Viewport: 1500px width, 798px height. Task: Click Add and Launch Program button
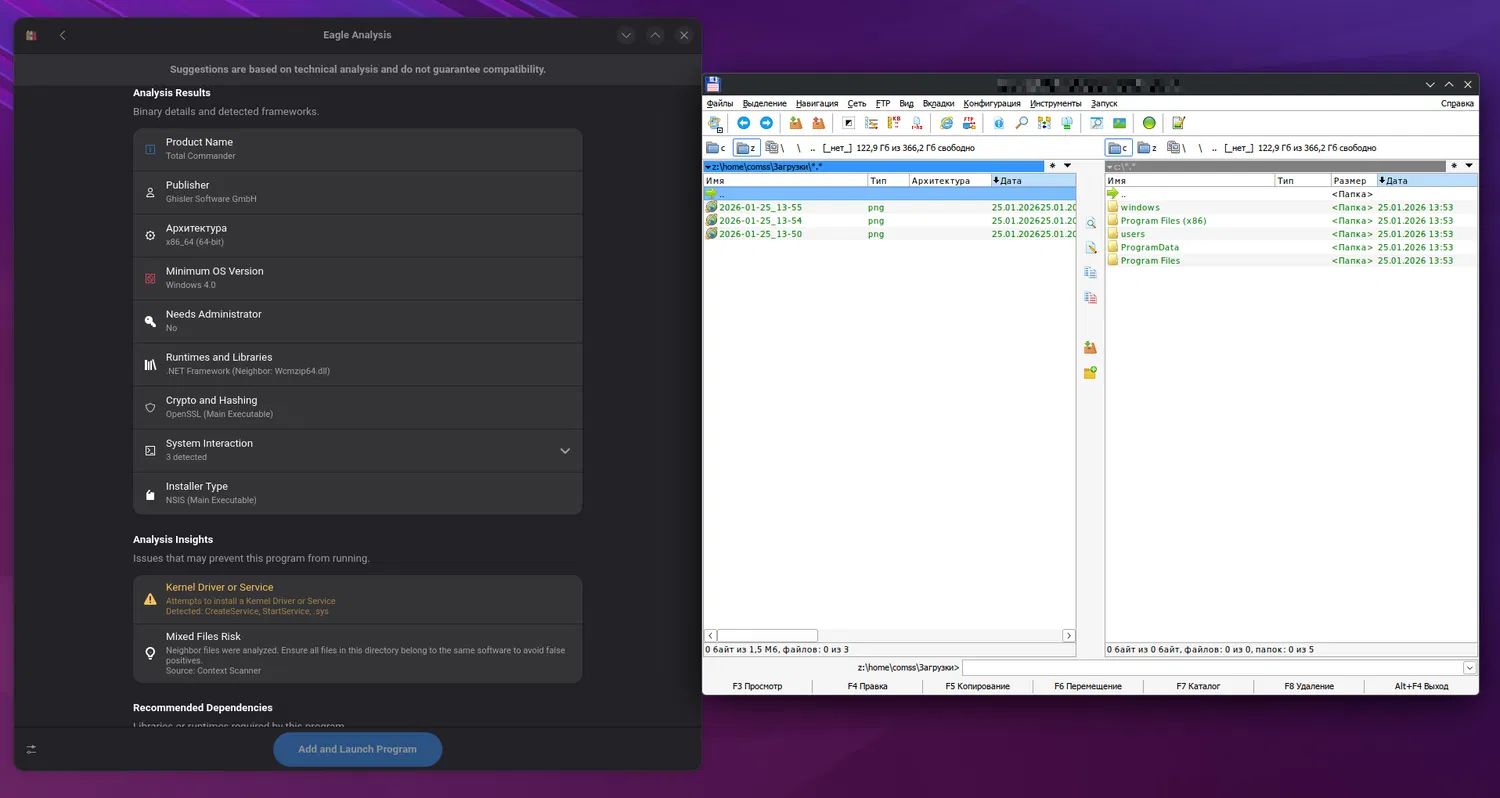click(x=358, y=749)
